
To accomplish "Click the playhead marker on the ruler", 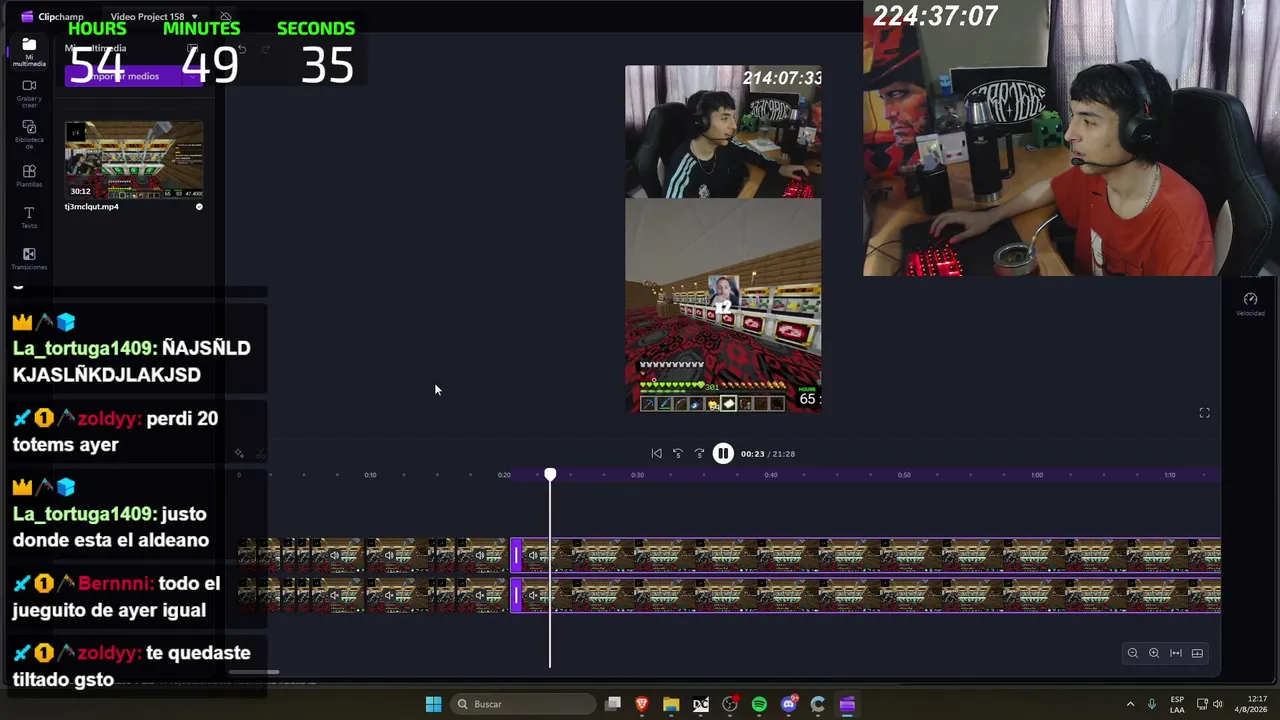I will (x=550, y=475).
